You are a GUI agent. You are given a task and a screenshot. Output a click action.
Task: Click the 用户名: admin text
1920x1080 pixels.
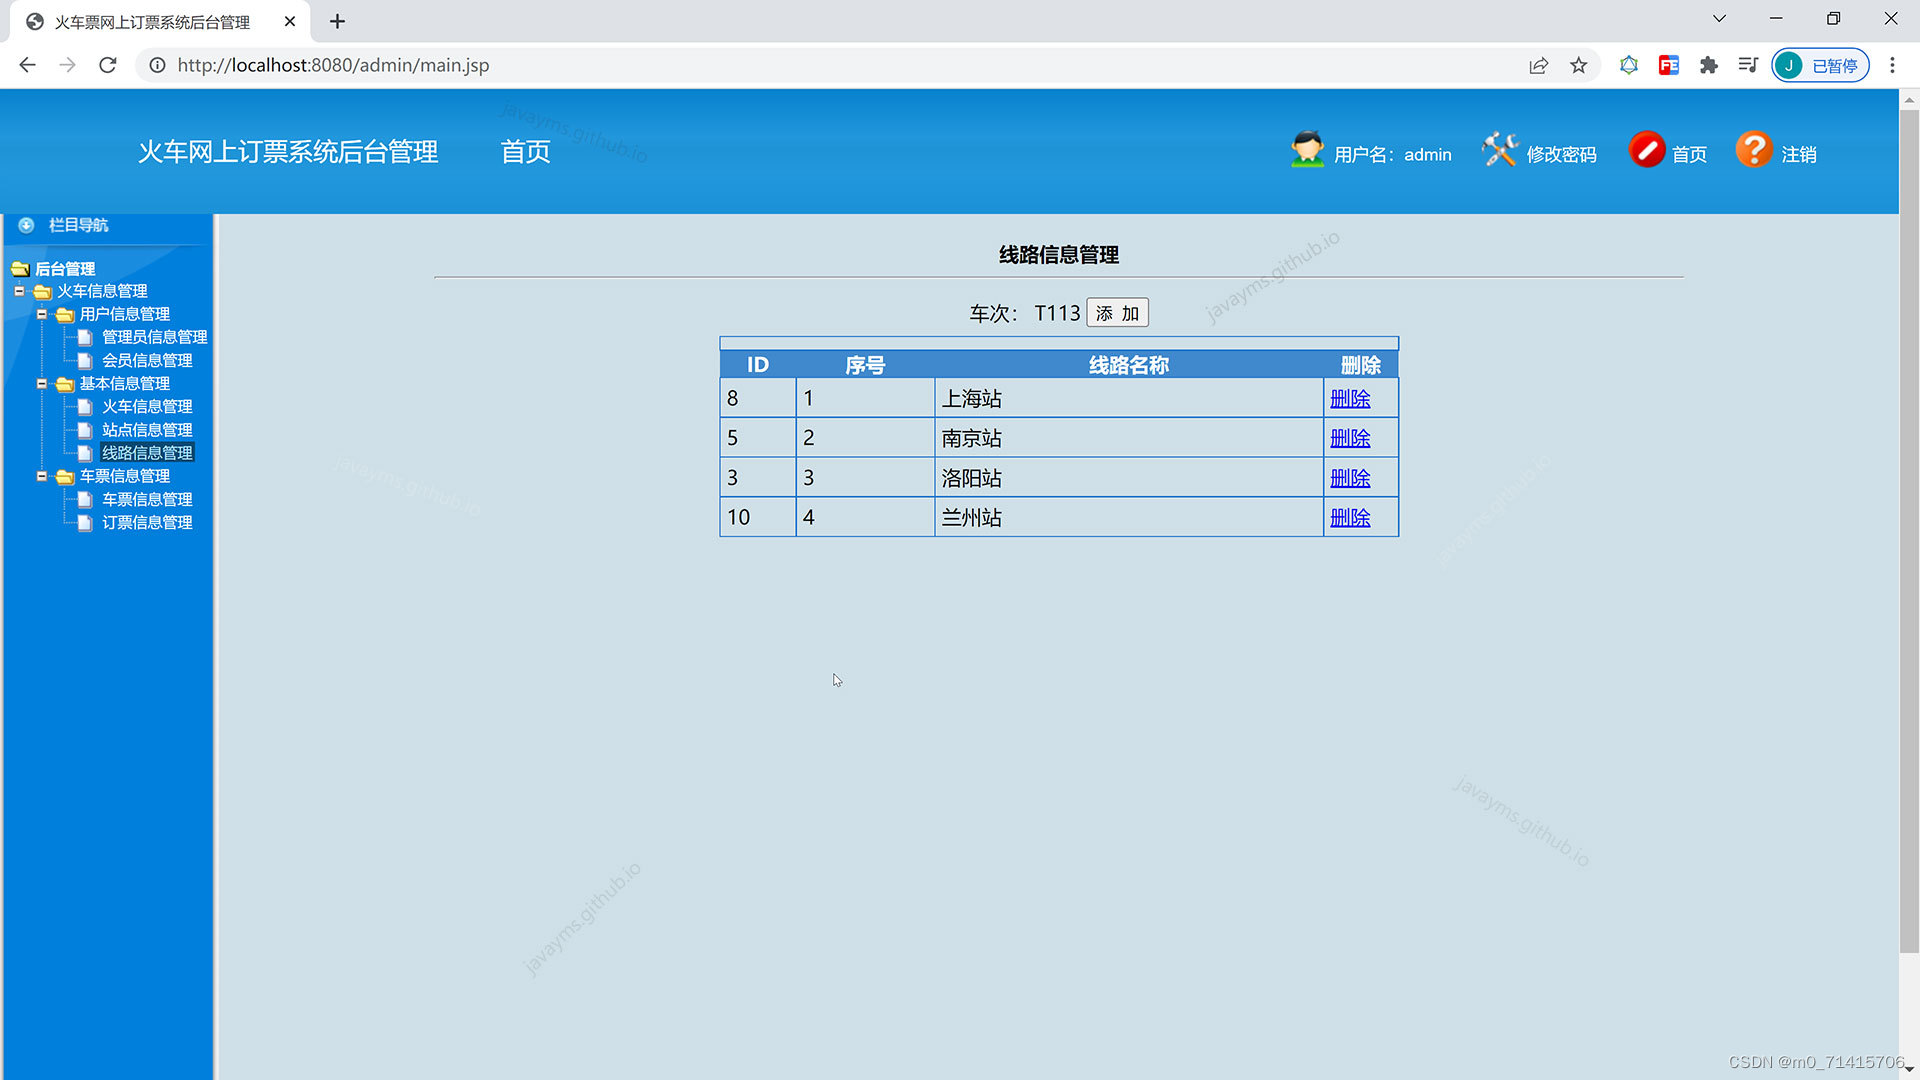(1392, 154)
